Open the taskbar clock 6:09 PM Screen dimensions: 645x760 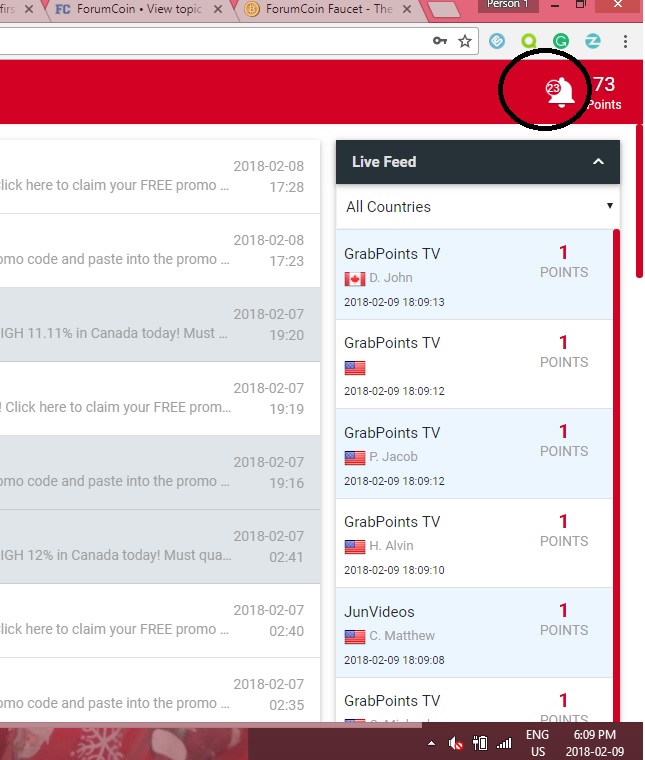click(x=595, y=743)
